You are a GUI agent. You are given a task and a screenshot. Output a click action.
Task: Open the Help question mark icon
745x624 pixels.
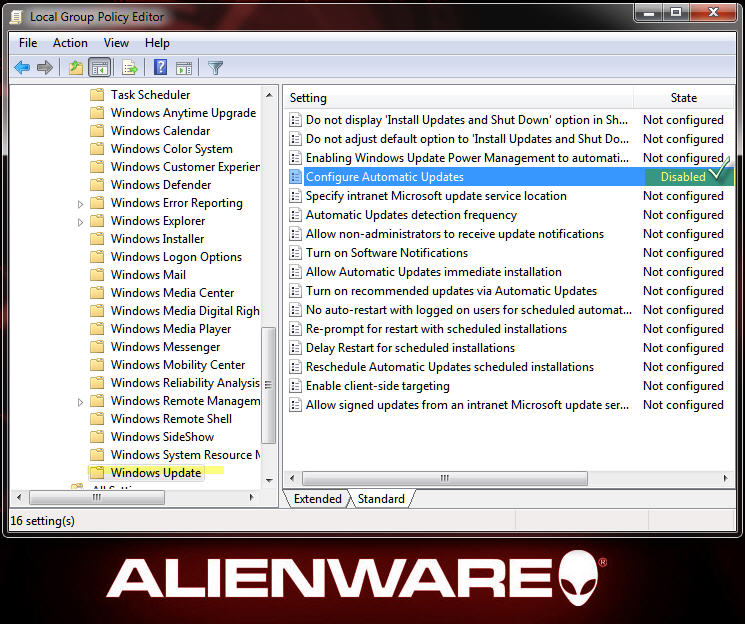(x=161, y=67)
